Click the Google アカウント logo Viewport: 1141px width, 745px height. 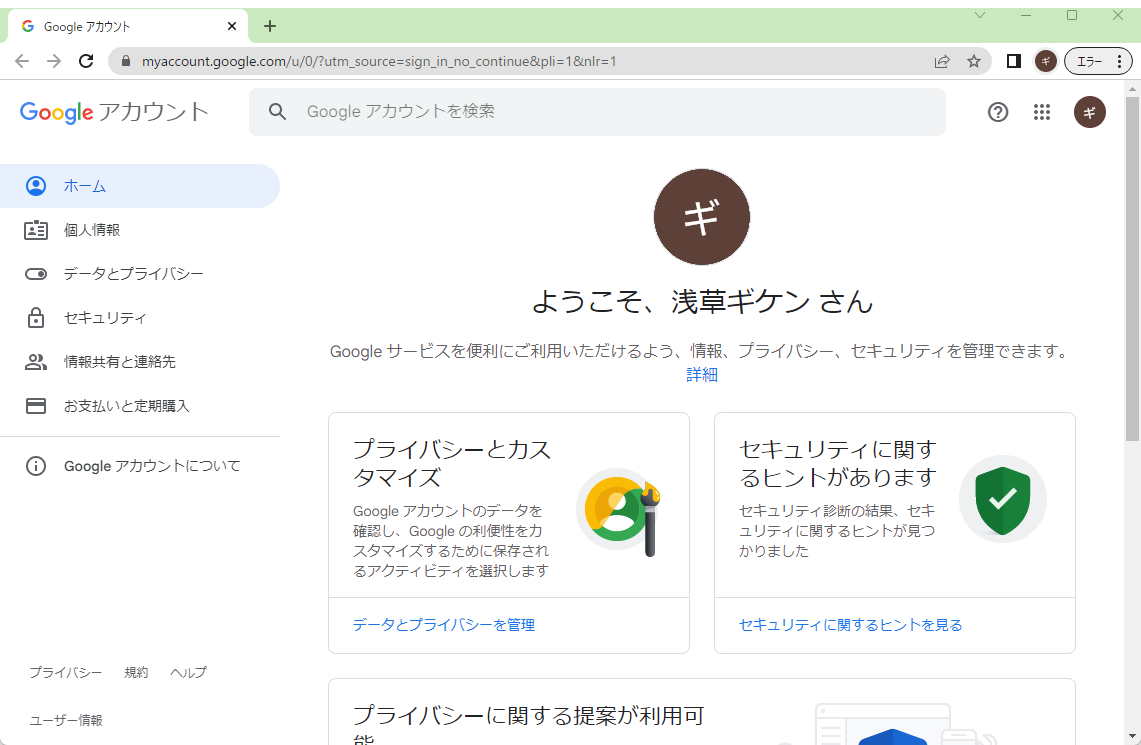click(x=114, y=112)
